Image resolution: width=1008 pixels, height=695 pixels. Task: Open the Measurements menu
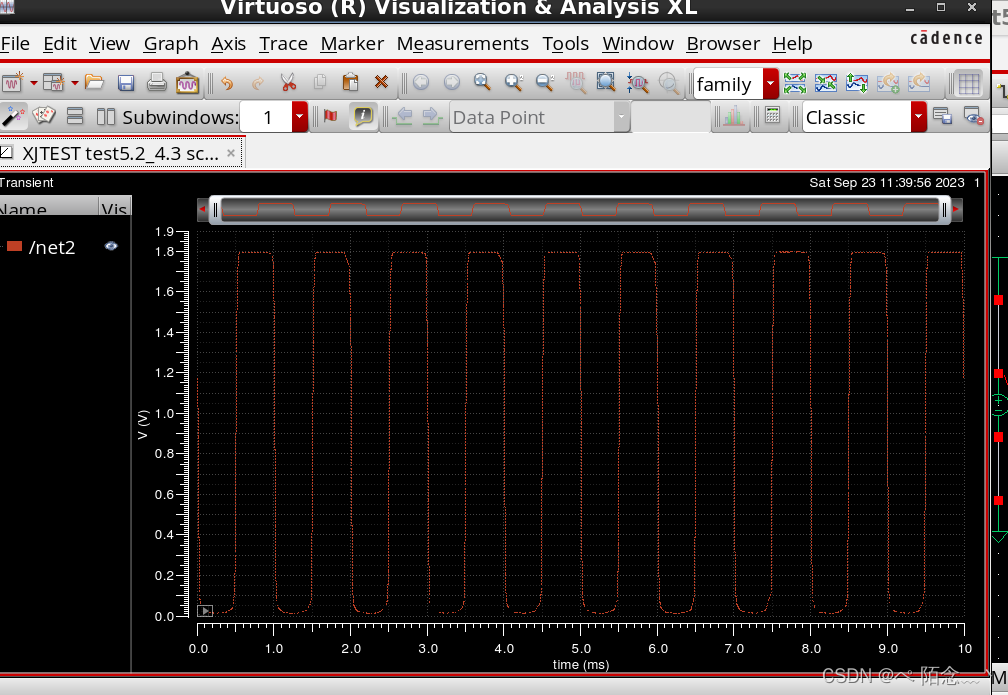coord(463,44)
